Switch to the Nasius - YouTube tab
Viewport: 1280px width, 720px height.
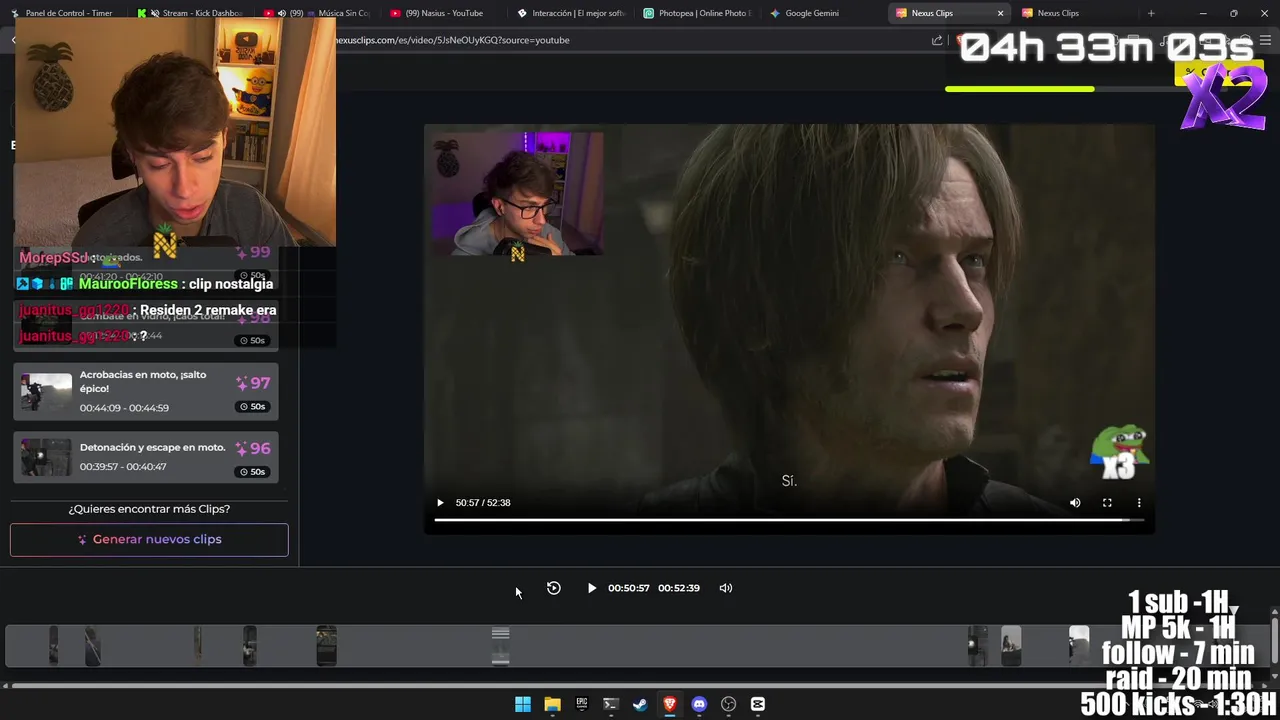tap(442, 13)
